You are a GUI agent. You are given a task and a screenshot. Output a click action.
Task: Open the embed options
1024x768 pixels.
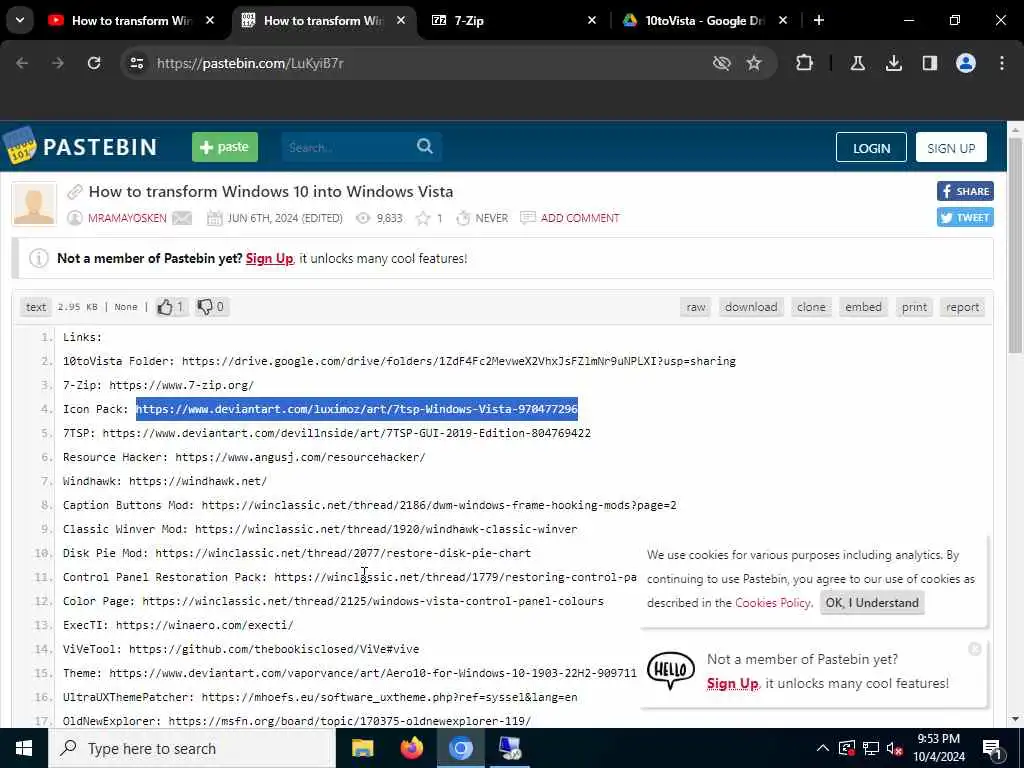[863, 307]
